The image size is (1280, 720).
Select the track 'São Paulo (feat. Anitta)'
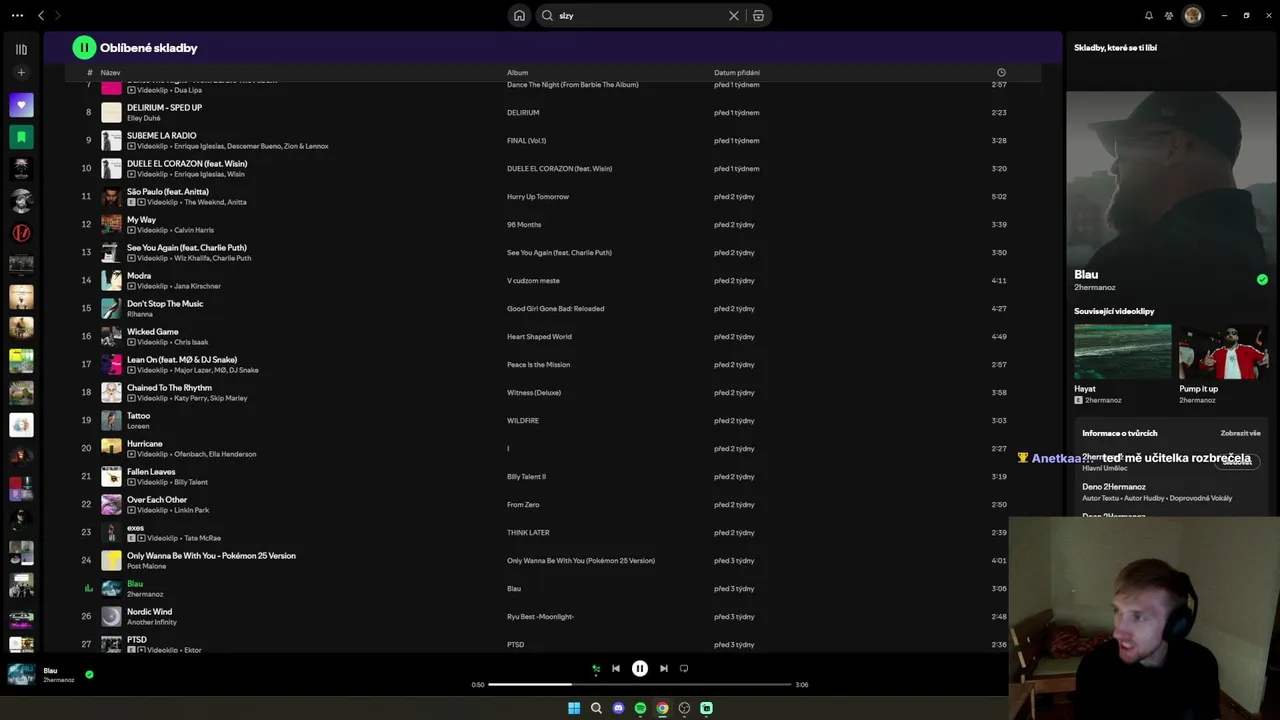pos(168,192)
